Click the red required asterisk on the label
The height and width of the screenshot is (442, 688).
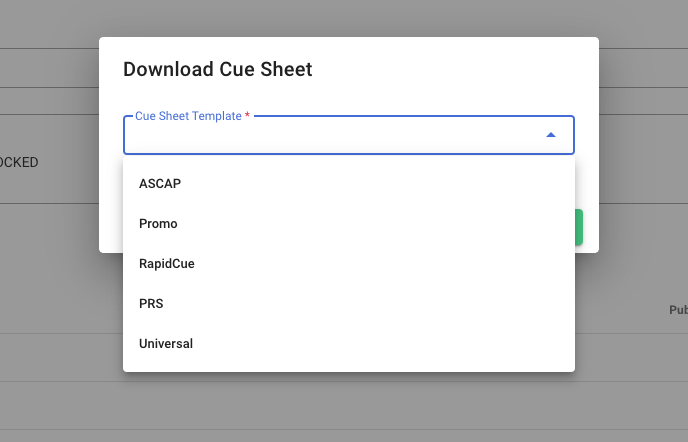[247, 116]
